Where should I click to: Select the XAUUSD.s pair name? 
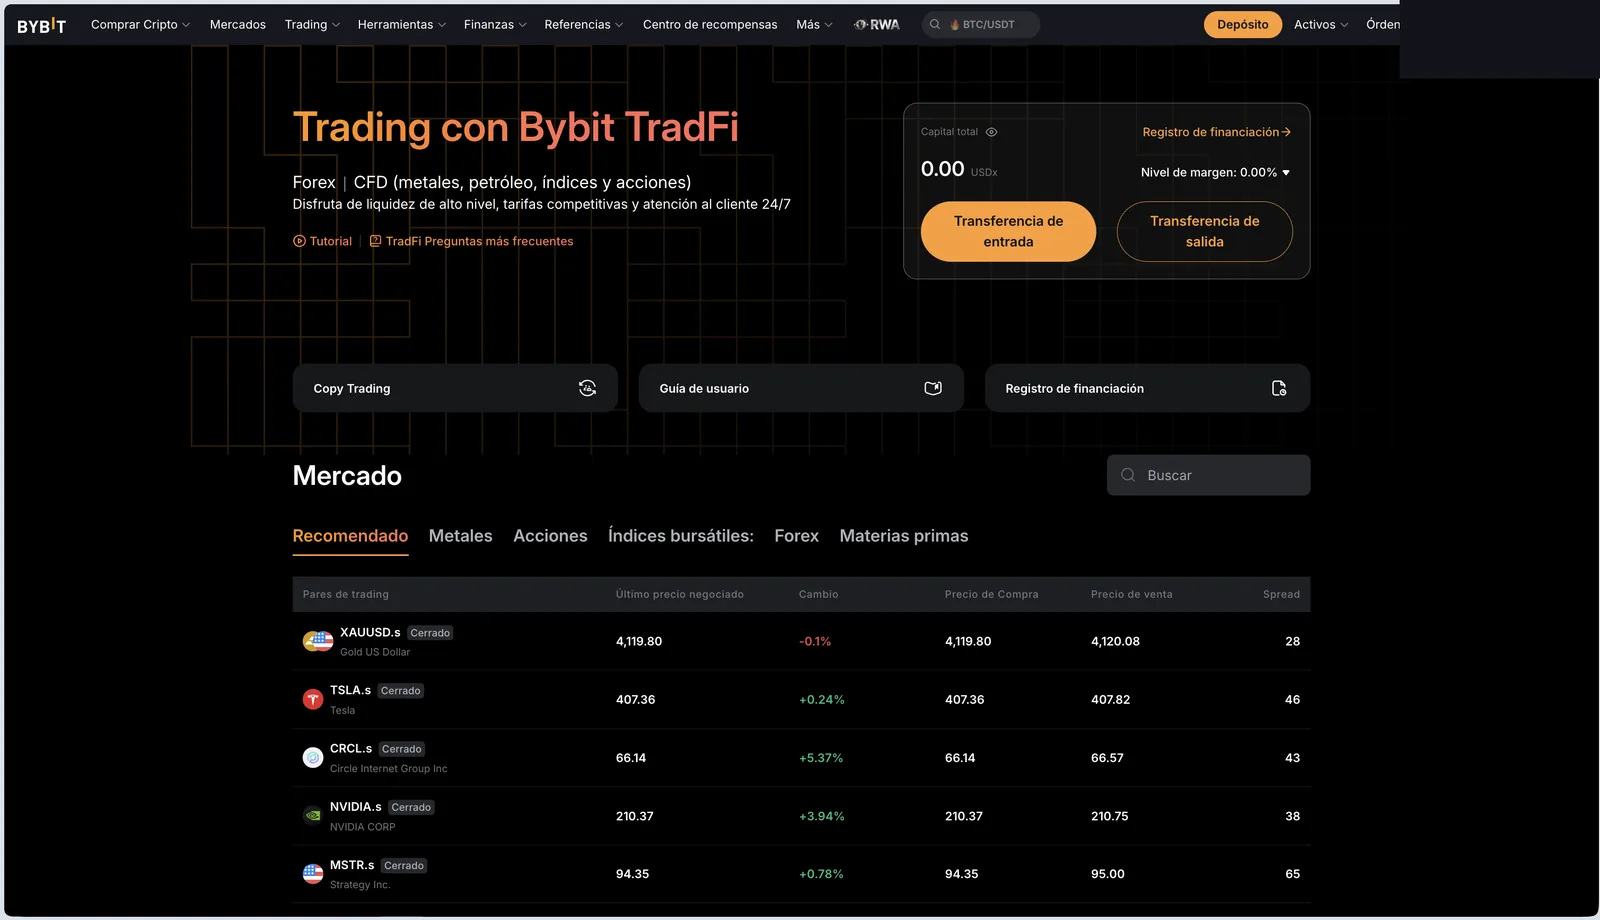(370, 632)
